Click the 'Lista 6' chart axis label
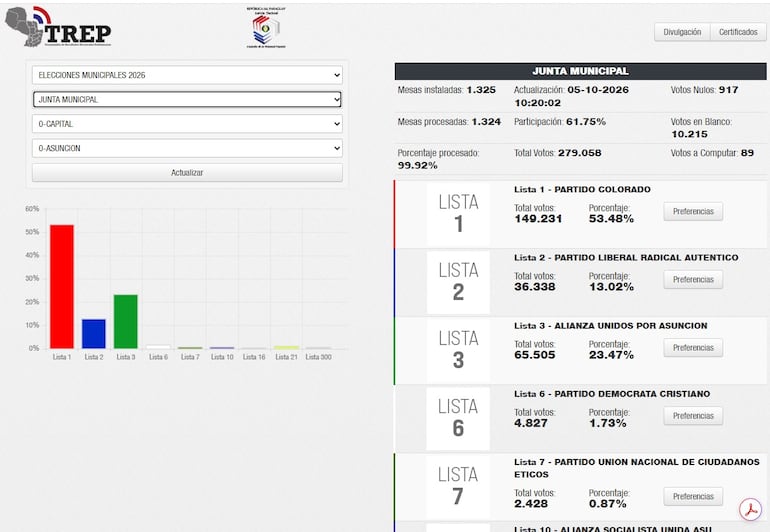 158,357
